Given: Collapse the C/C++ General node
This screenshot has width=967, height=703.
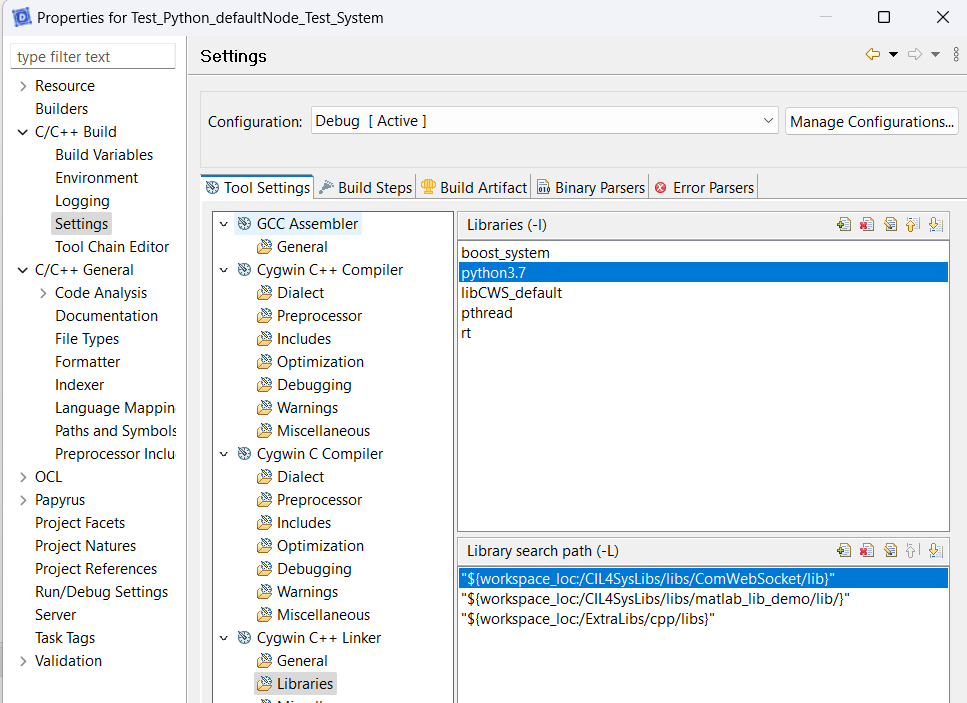Looking at the screenshot, I should click(23, 270).
